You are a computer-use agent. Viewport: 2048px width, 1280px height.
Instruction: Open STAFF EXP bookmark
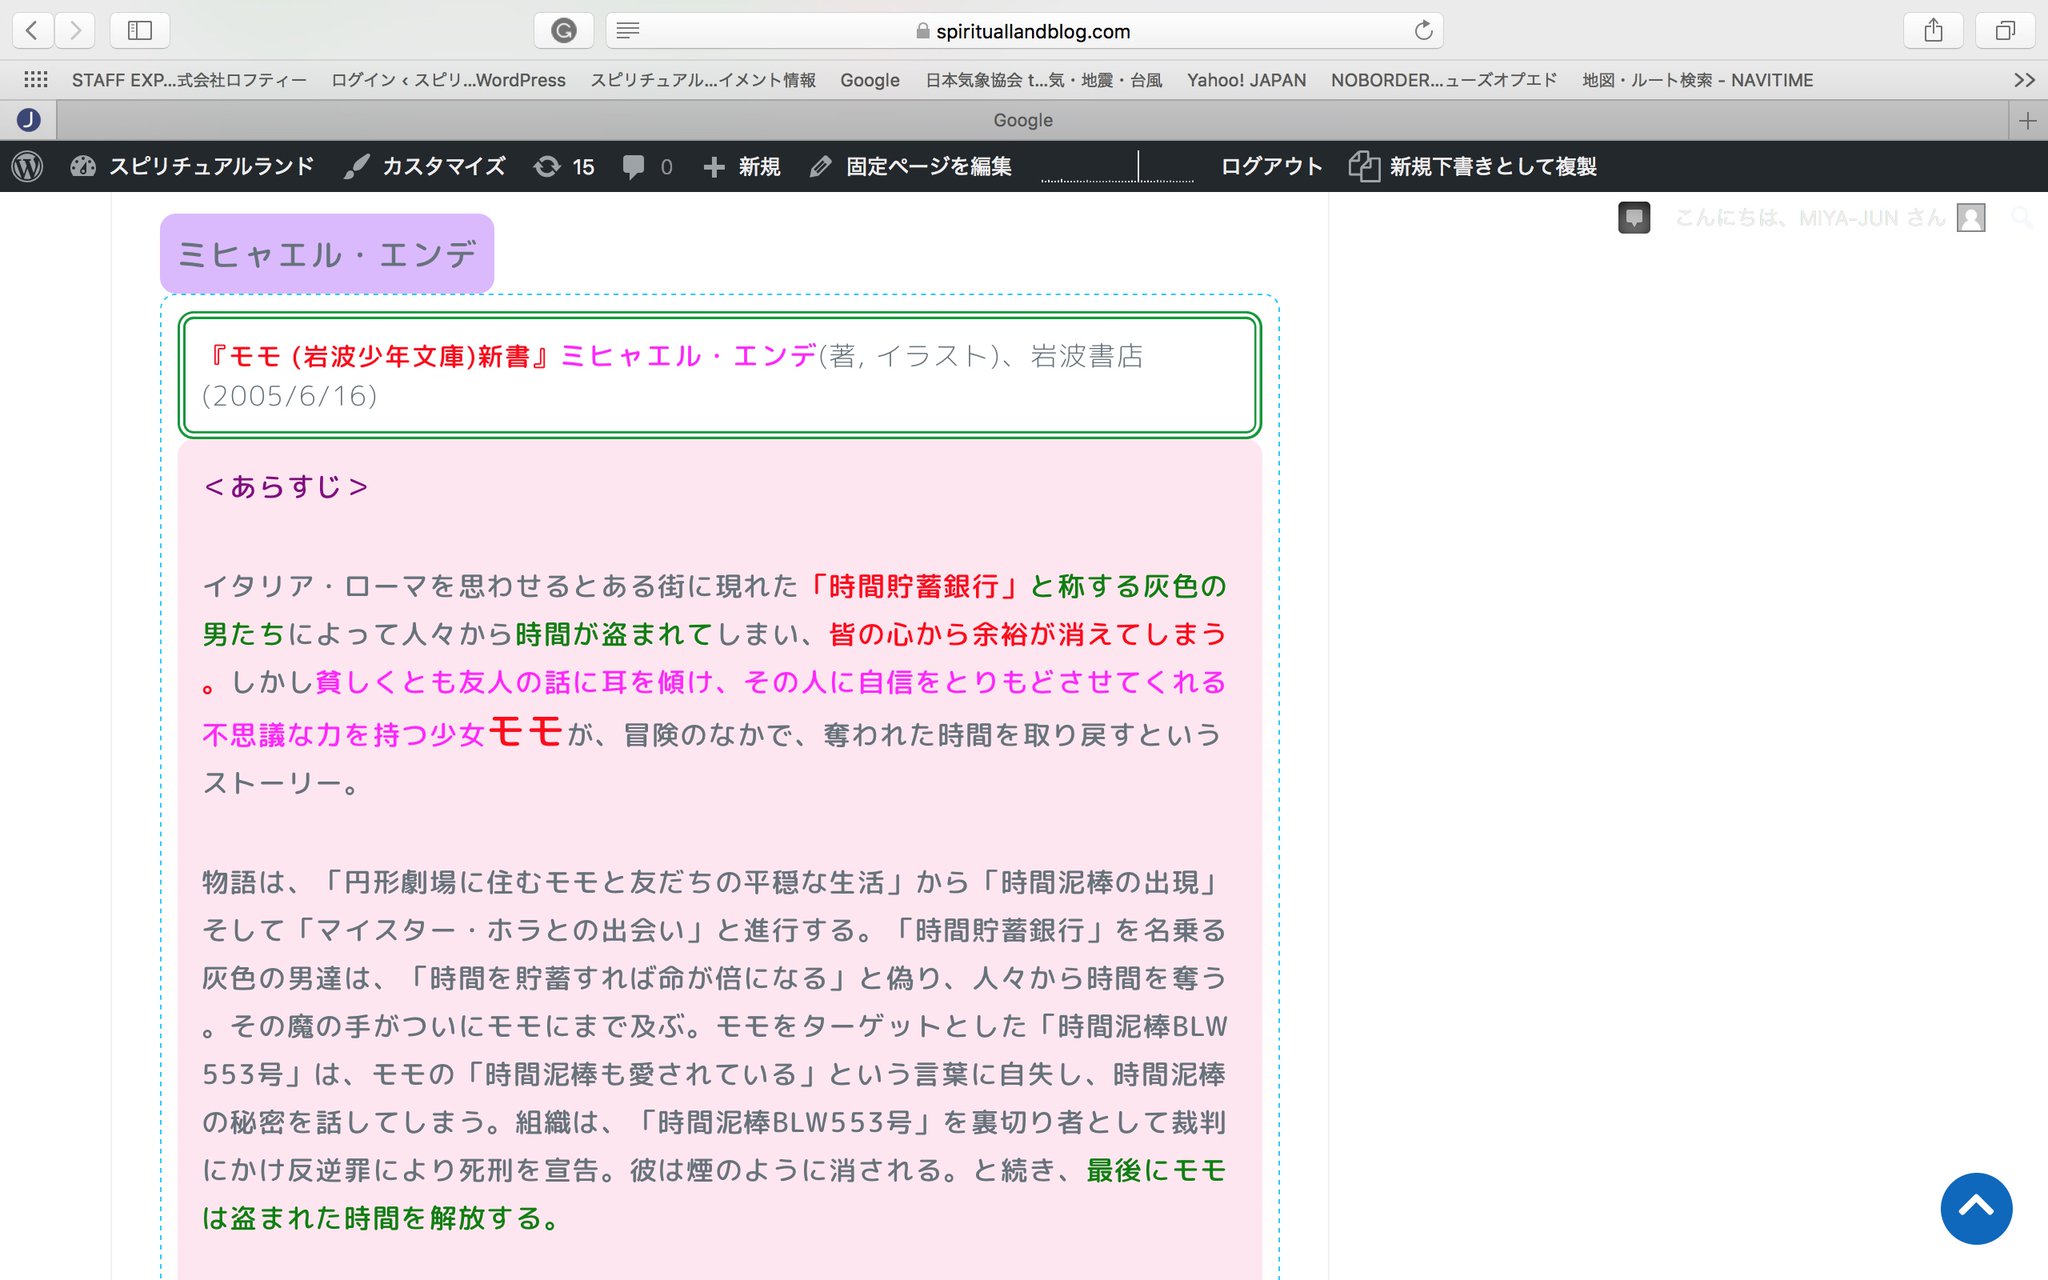(189, 80)
